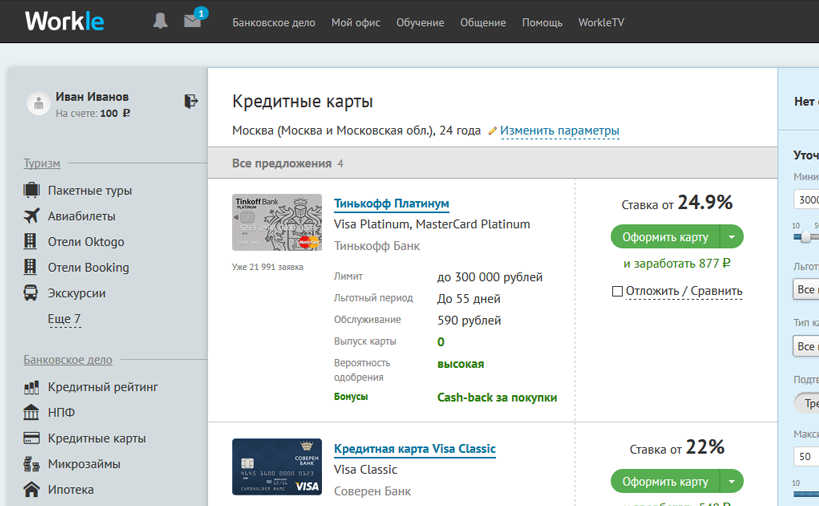The width and height of the screenshot is (819, 506).
Task: Click the lower slider track under the 50 field
Action: (x=806, y=493)
